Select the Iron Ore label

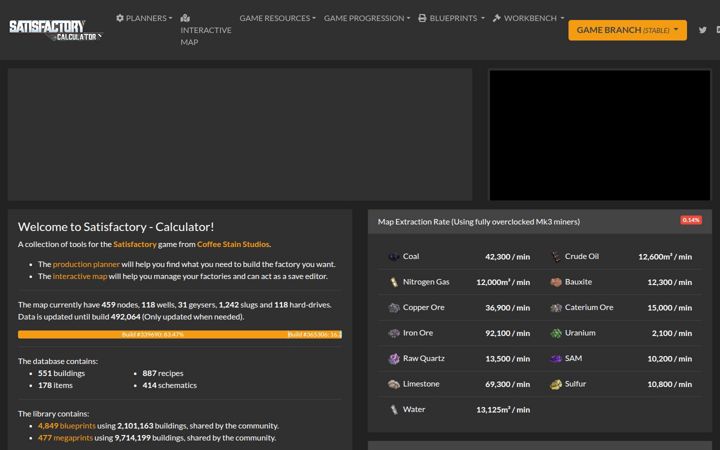tap(418, 333)
